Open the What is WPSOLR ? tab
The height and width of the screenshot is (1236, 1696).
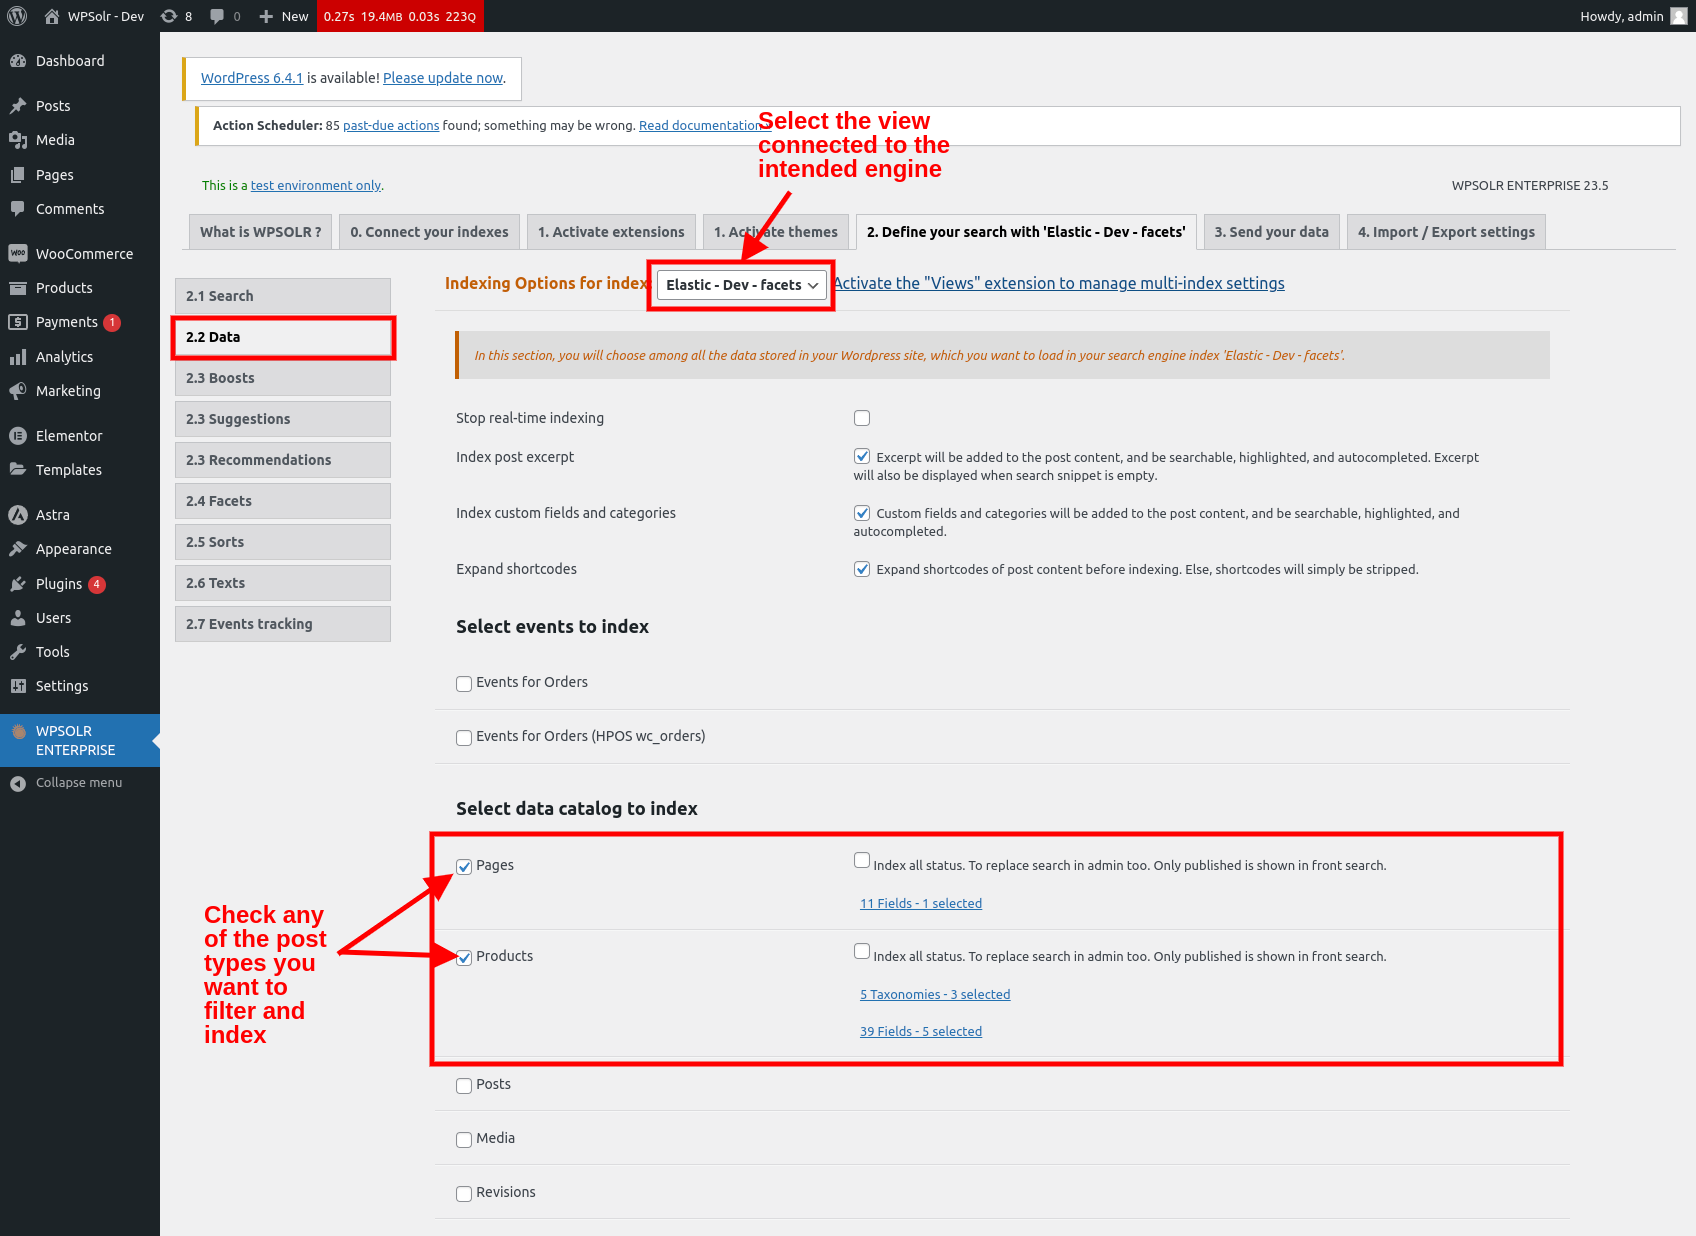(260, 232)
